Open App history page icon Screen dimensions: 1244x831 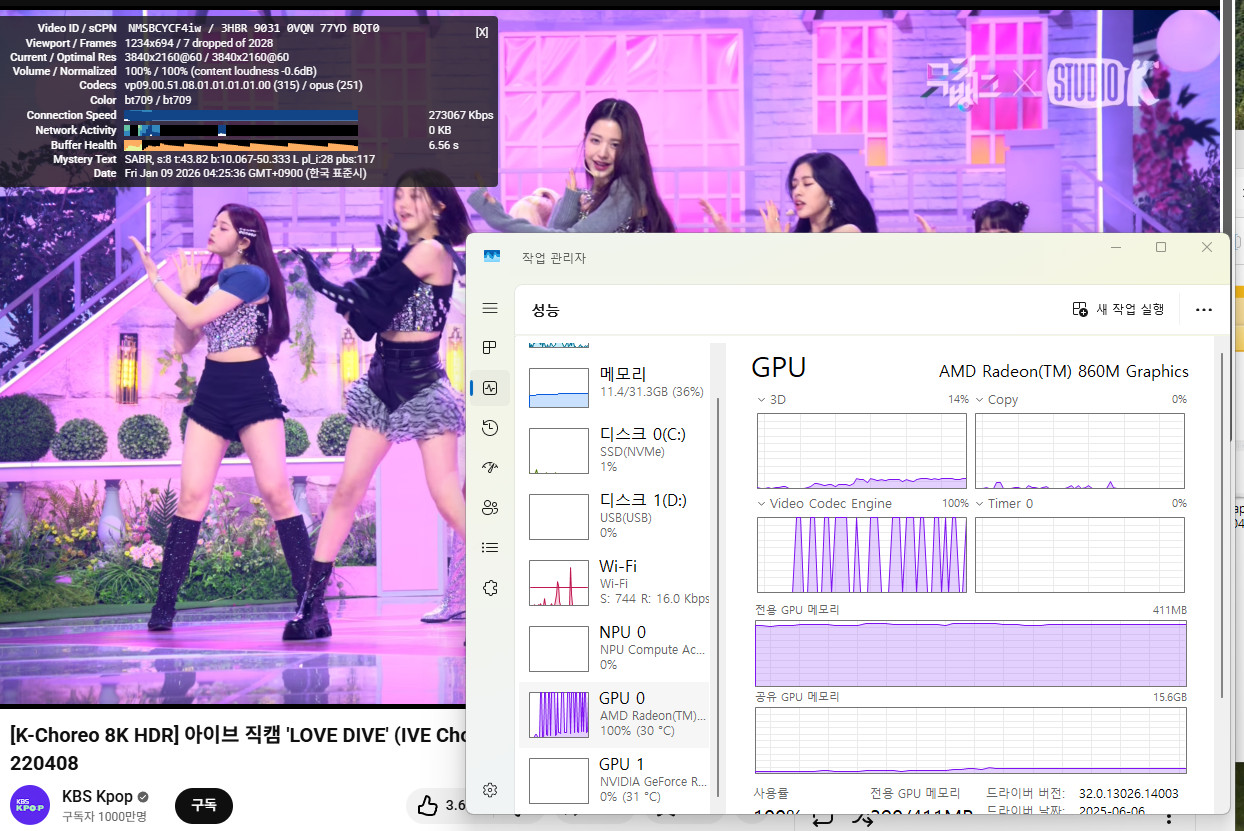click(x=490, y=428)
